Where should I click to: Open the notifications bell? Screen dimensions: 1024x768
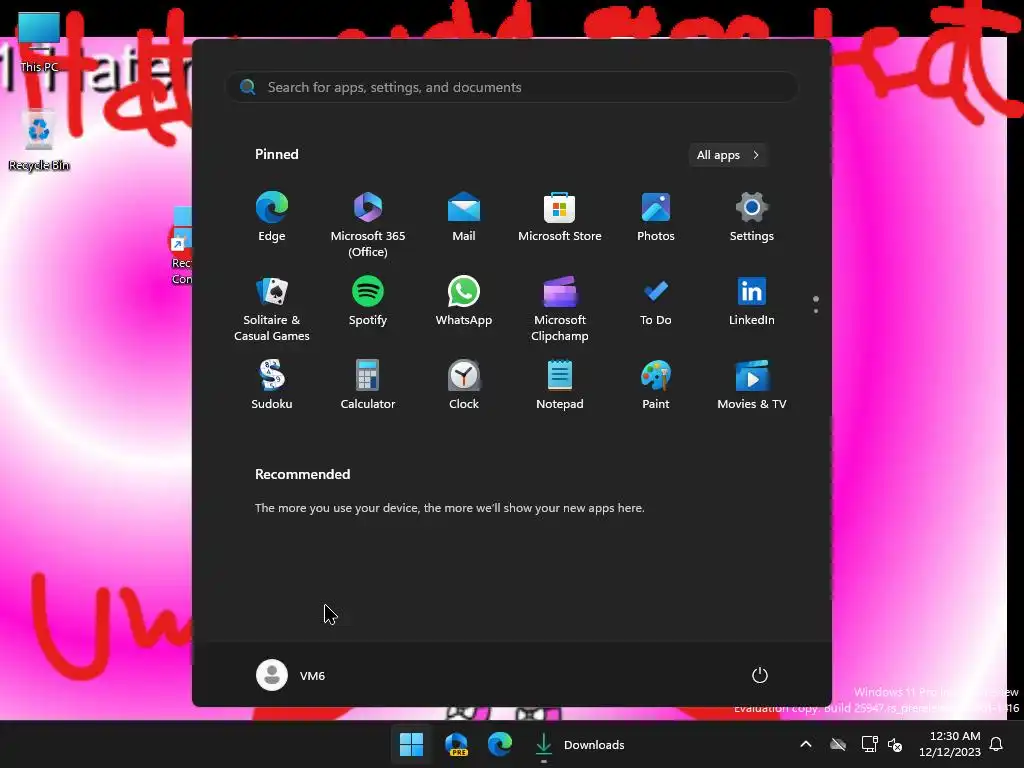(997, 744)
